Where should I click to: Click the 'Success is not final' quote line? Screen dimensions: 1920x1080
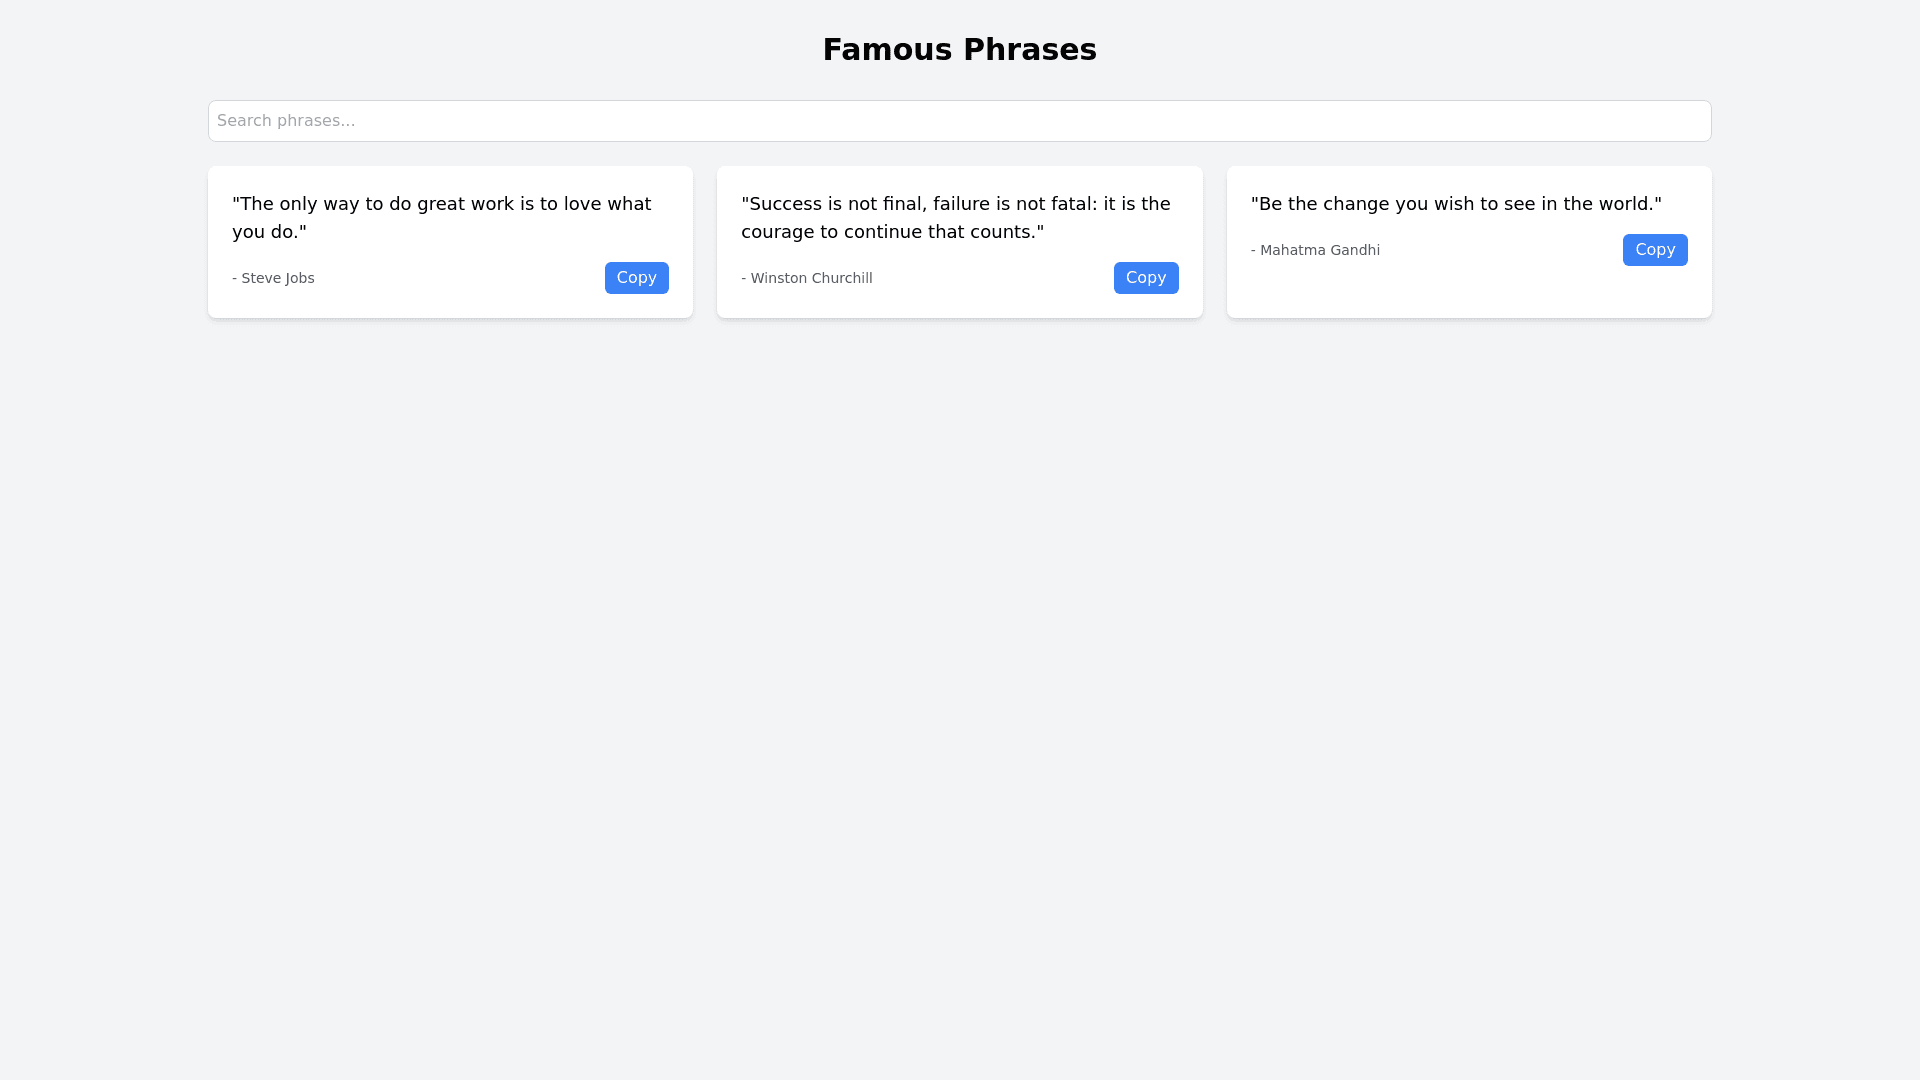955,204
